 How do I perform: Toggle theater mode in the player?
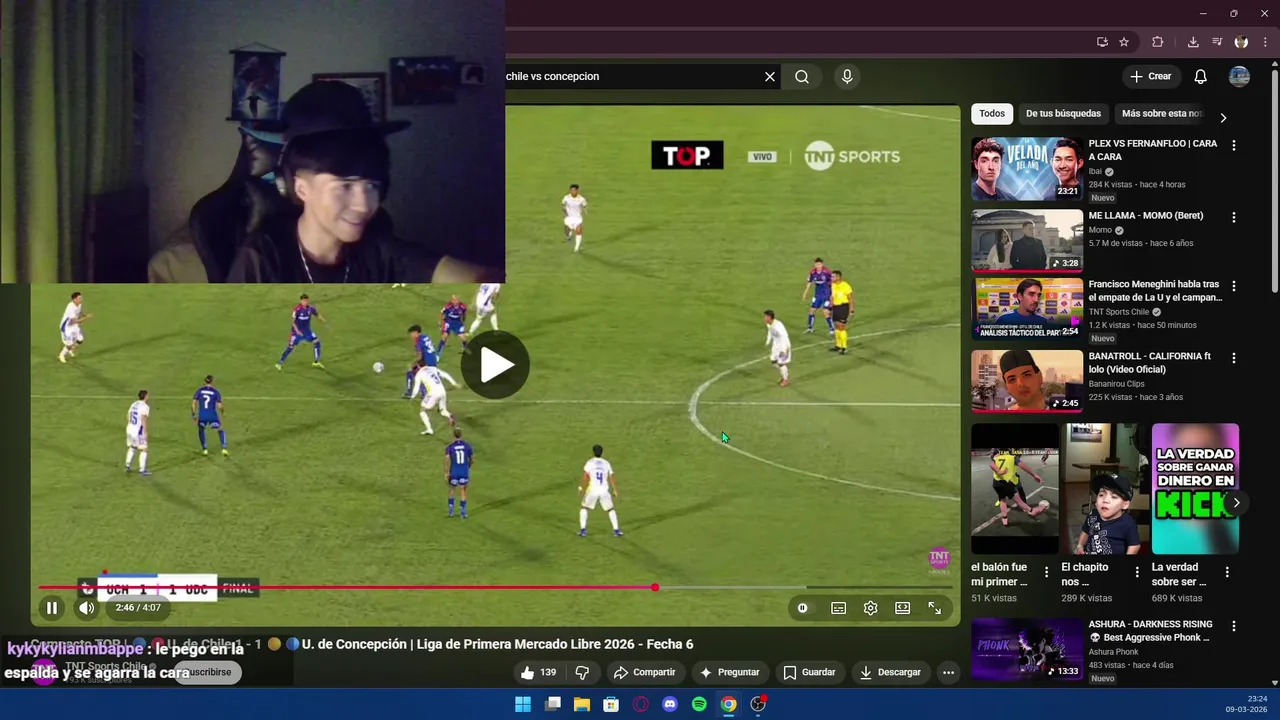coord(902,608)
